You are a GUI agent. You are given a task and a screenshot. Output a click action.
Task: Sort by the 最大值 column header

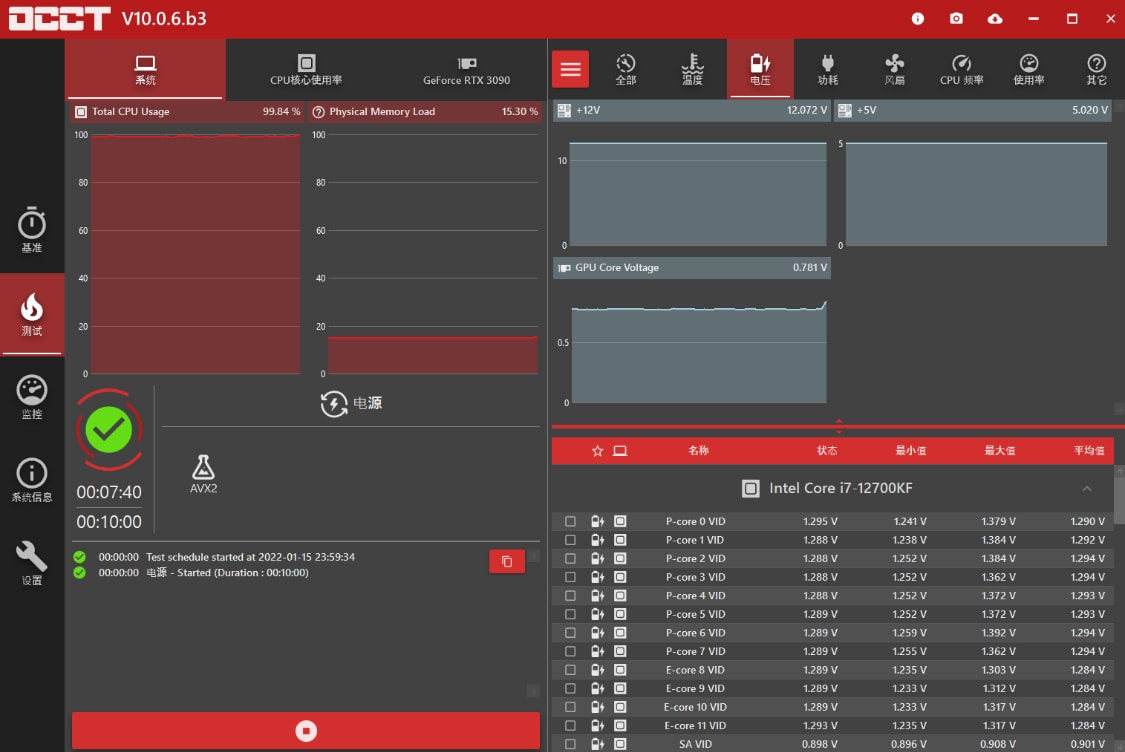coord(999,451)
